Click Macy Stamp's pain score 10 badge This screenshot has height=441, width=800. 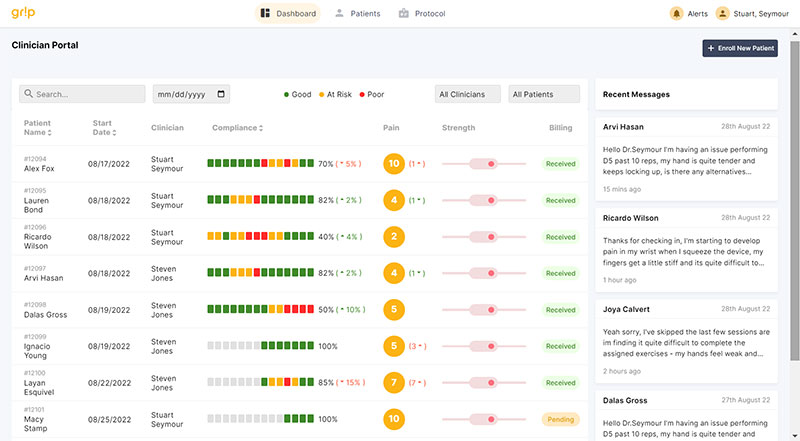[x=394, y=419]
